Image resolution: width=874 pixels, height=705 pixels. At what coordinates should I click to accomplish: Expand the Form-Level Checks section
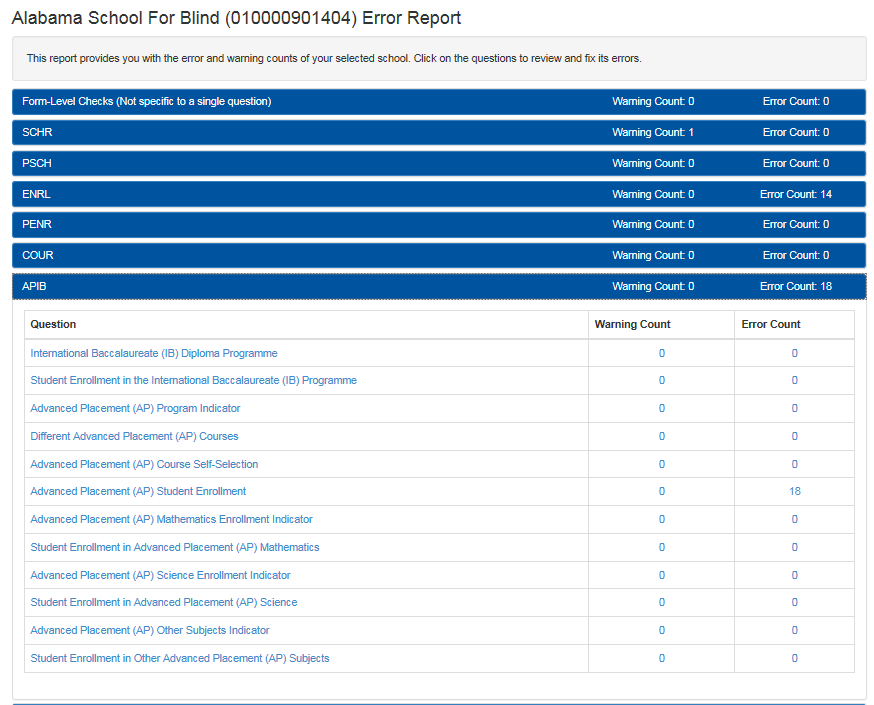tap(146, 101)
